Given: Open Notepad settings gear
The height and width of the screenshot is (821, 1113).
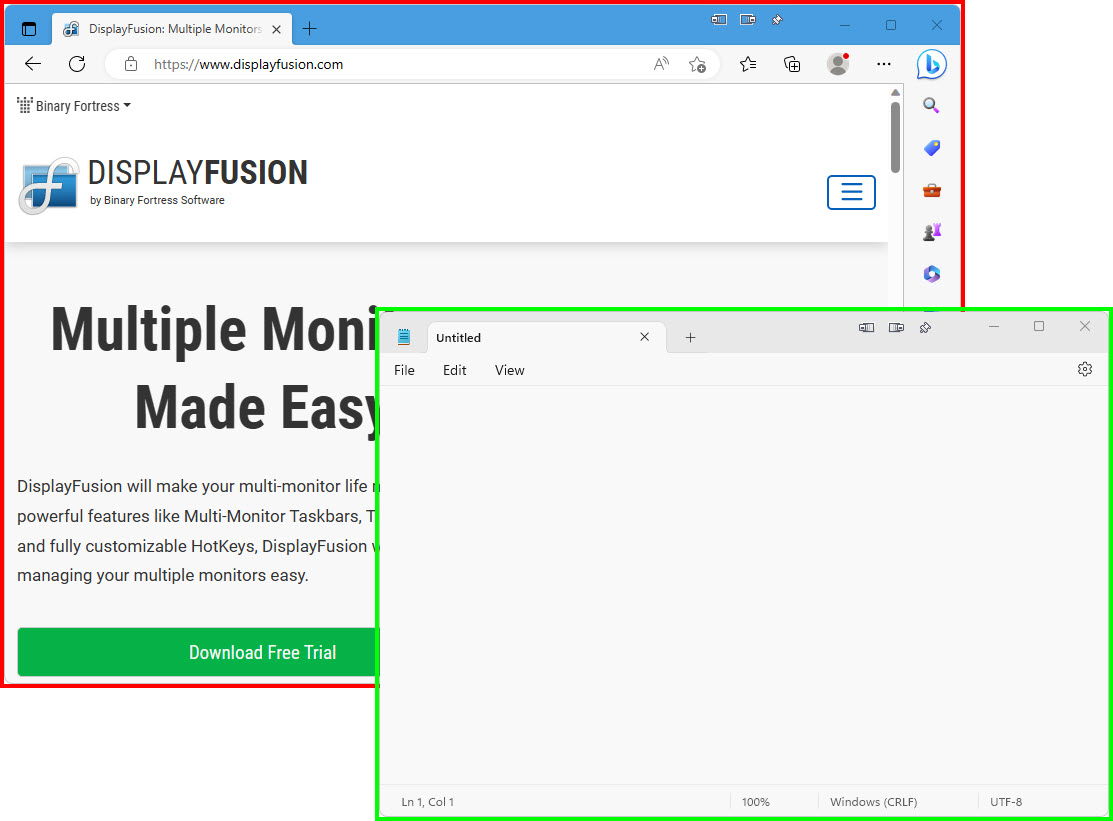Looking at the screenshot, I should [x=1085, y=370].
